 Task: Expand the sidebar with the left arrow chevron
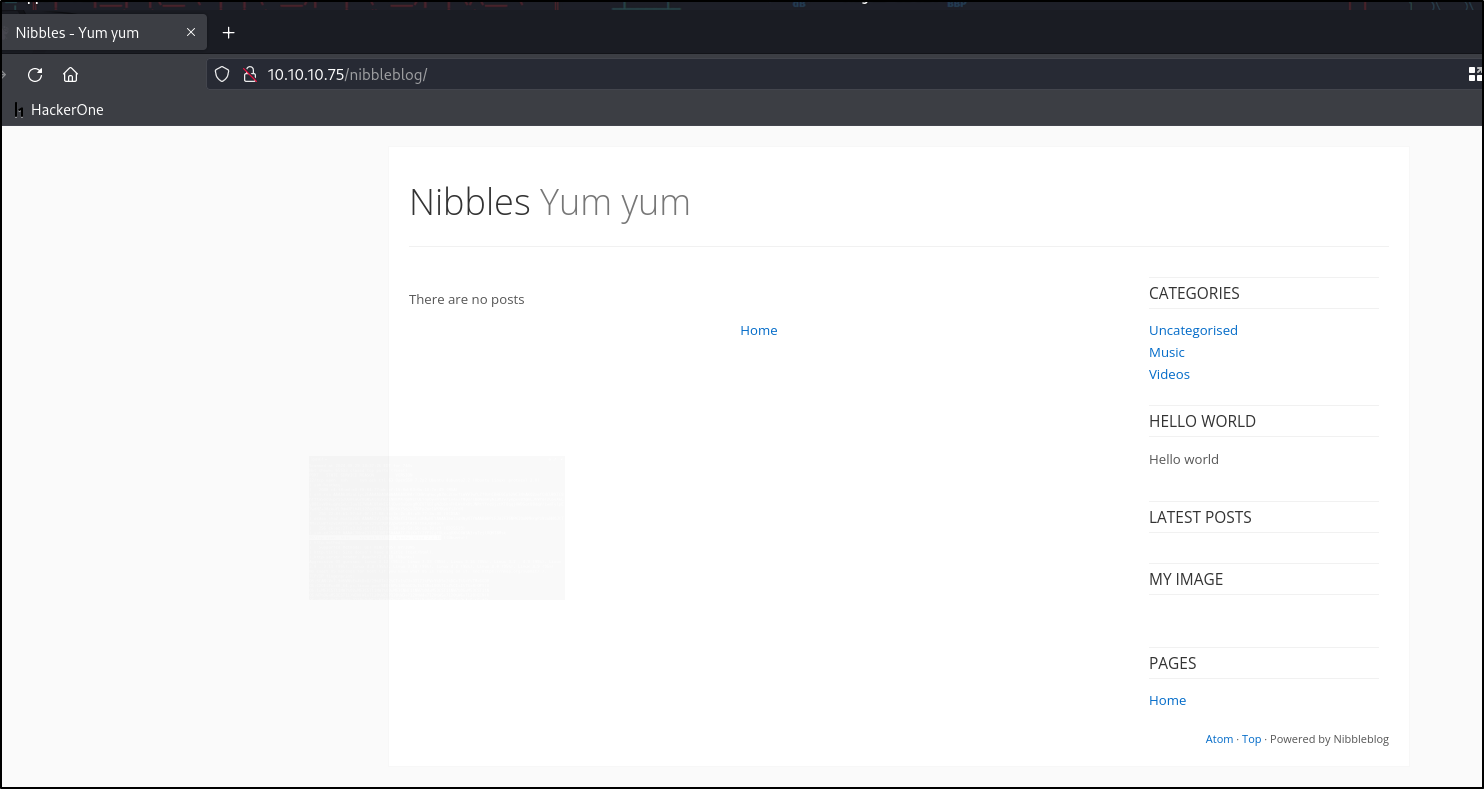(x=6, y=74)
